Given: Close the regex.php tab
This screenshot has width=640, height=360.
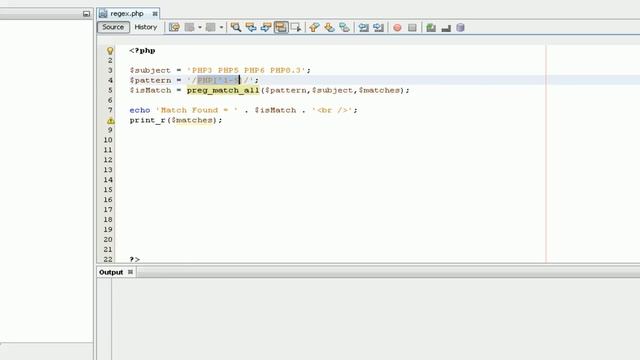Looking at the screenshot, I should coord(155,13).
